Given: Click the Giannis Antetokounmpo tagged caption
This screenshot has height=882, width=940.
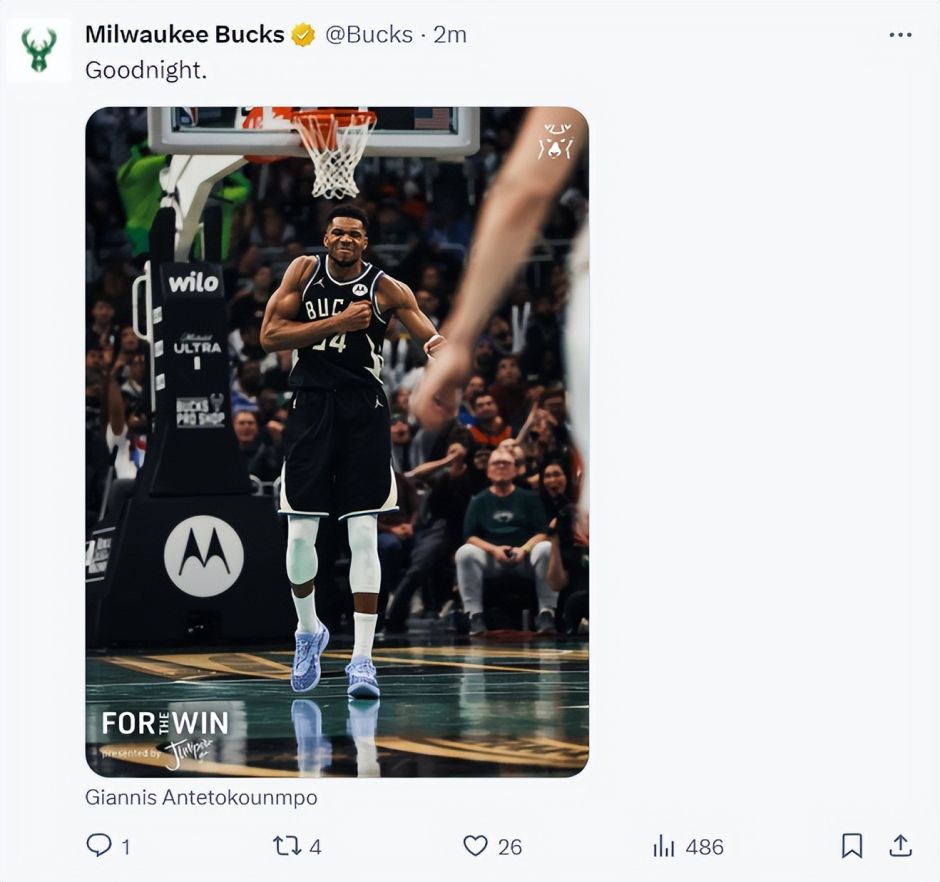Looking at the screenshot, I should tap(201, 797).
